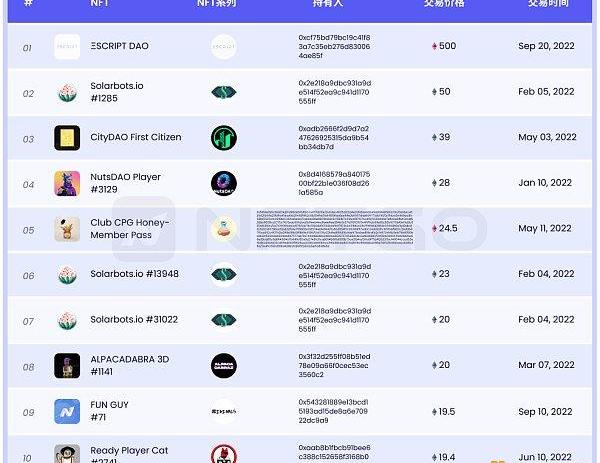The image size is (600, 463).
Task: Click the ΞSCRIPT DAO NFT thumbnail
Action: (x=67, y=47)
